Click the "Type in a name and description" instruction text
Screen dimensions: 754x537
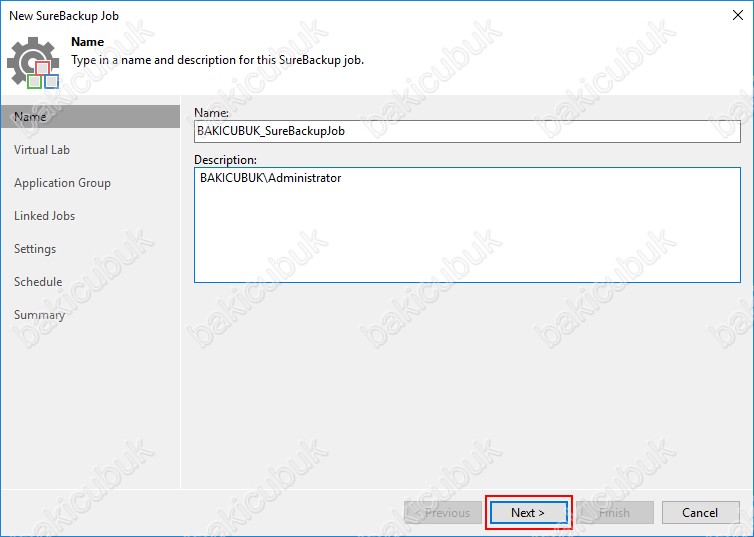[x=217, y=60]
